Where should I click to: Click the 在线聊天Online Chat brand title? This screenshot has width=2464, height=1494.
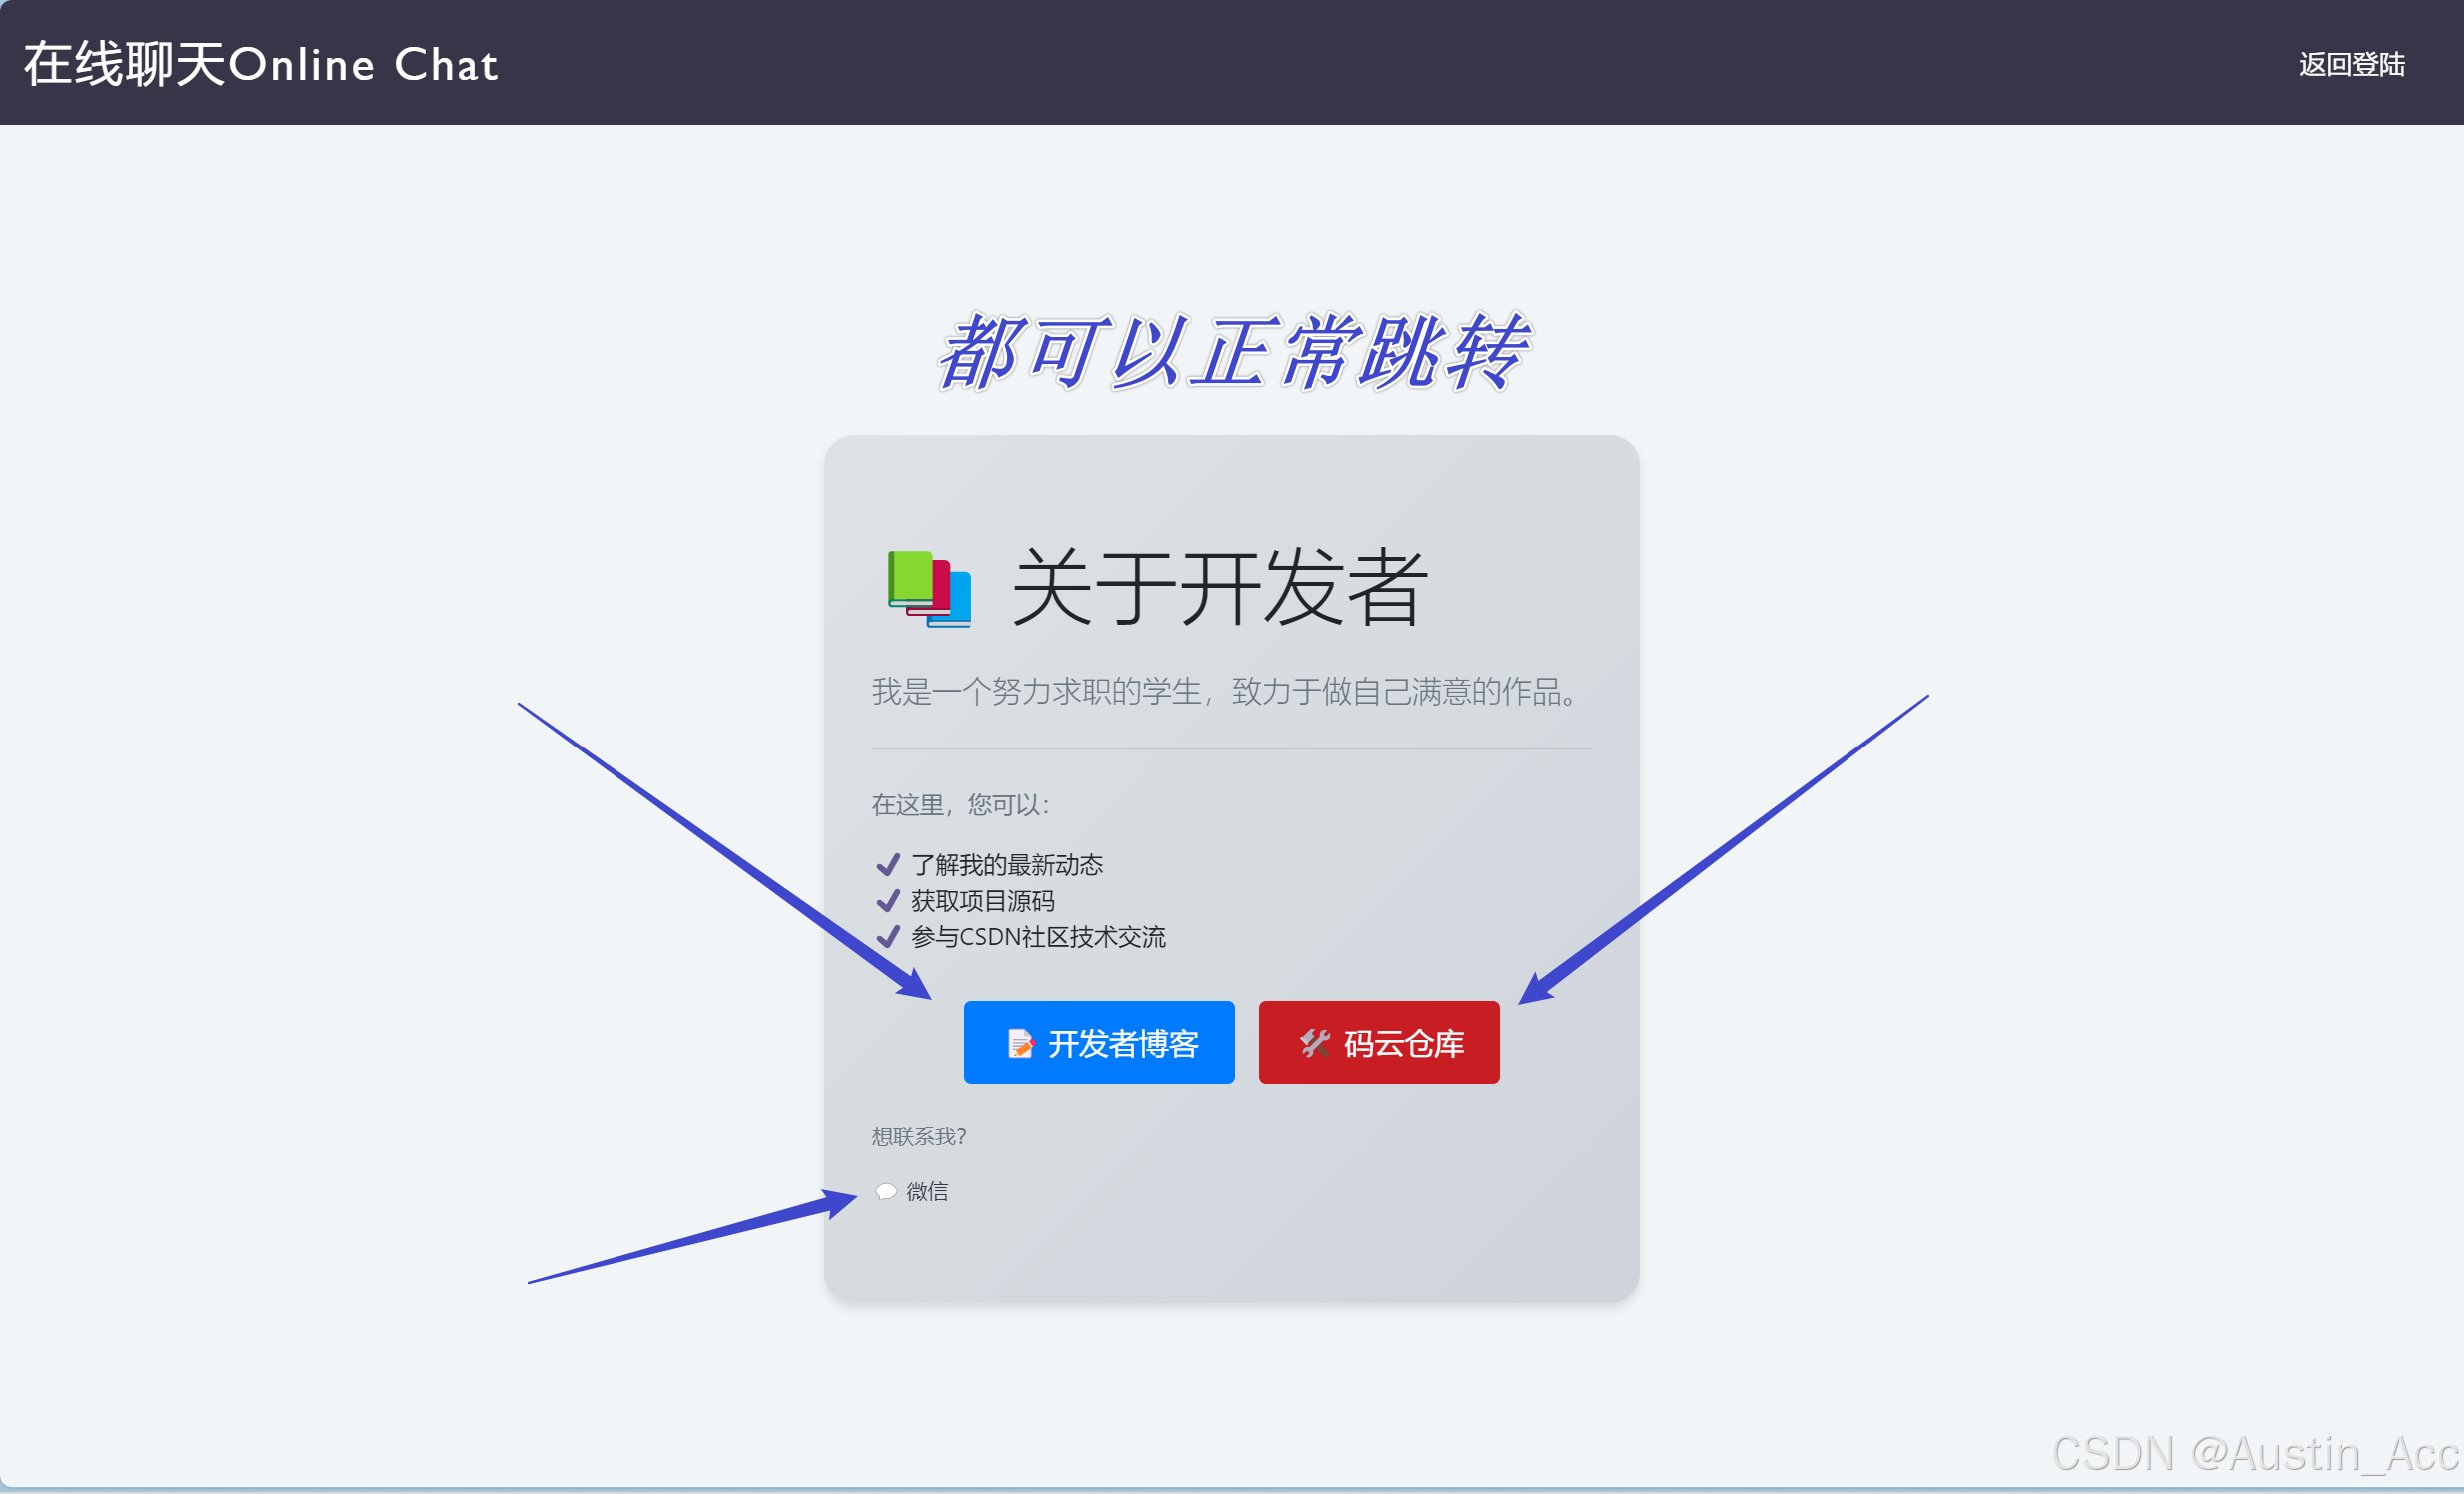pyautogui.click(x=261, y=64)
